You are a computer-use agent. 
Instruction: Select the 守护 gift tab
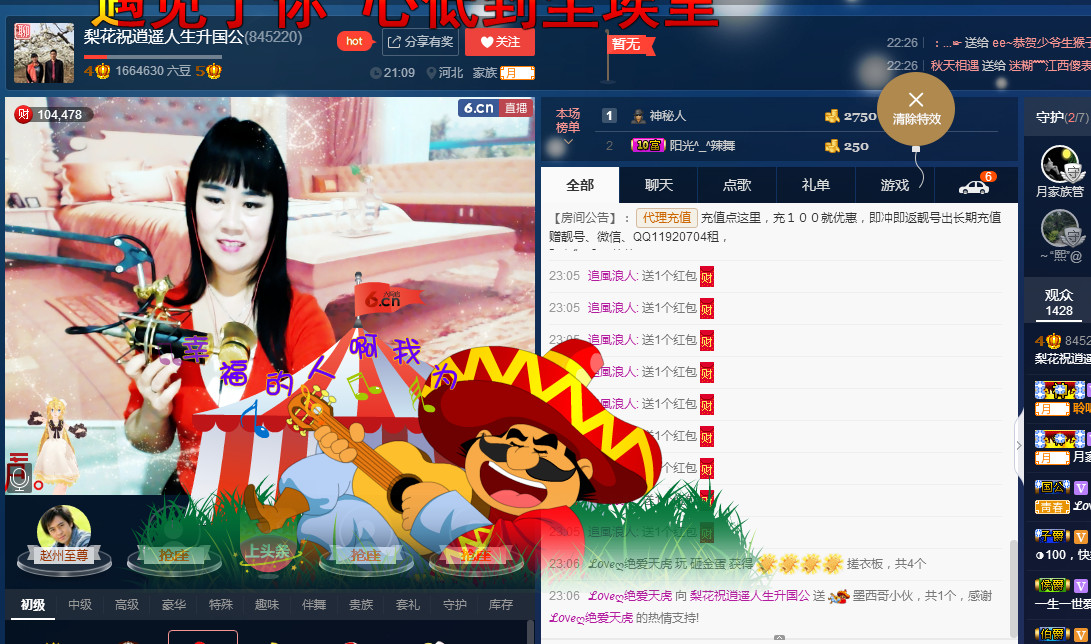coord(454,604)
